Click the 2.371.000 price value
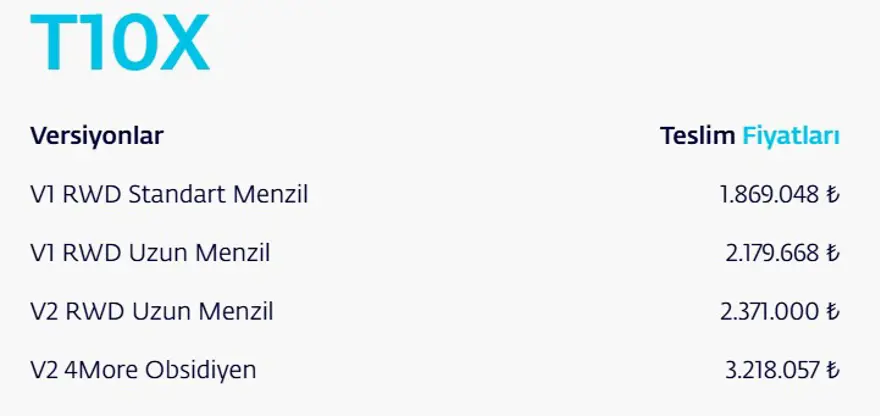 coord(769,312)
